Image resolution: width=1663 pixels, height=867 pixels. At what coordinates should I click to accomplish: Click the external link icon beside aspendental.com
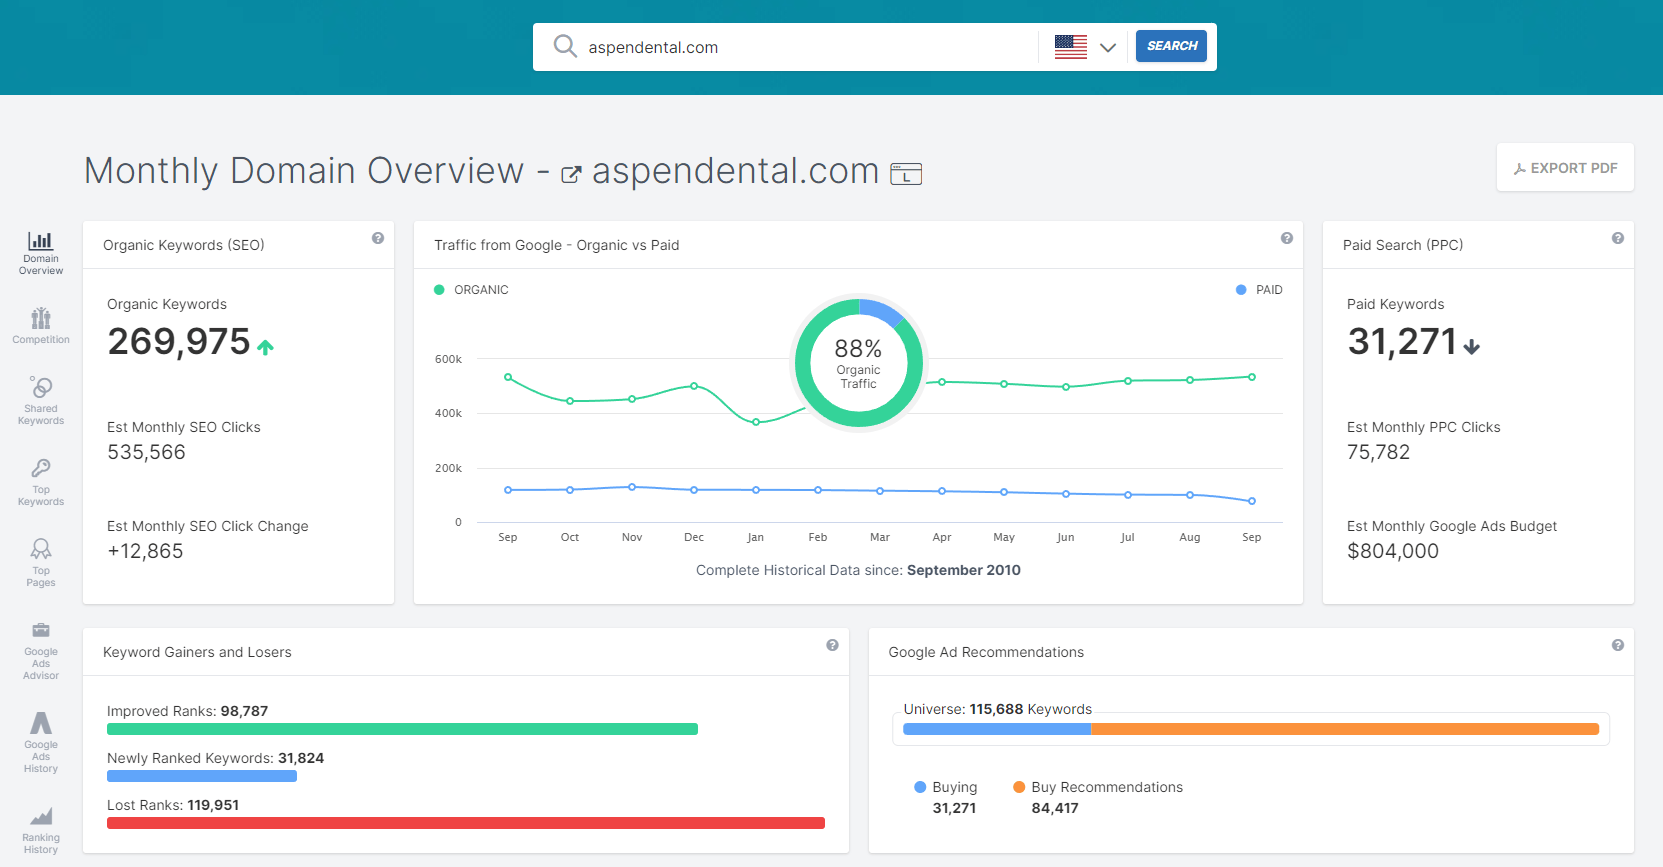[571, 175]
